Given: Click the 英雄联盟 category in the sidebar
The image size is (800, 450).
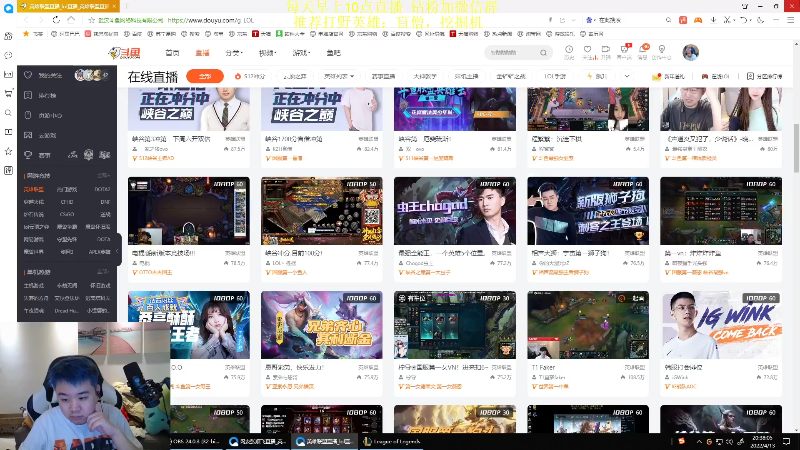Looking at the screenshot, I should click(x=34, y=189).
